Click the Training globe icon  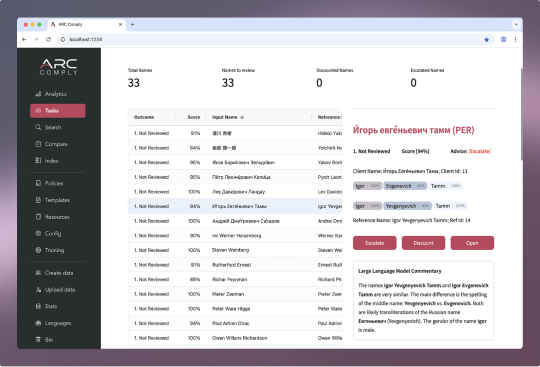38,250
